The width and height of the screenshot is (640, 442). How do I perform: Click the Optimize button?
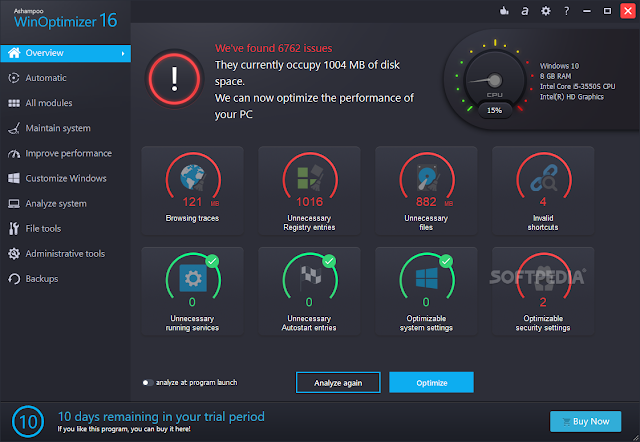[x=431, y=382]
